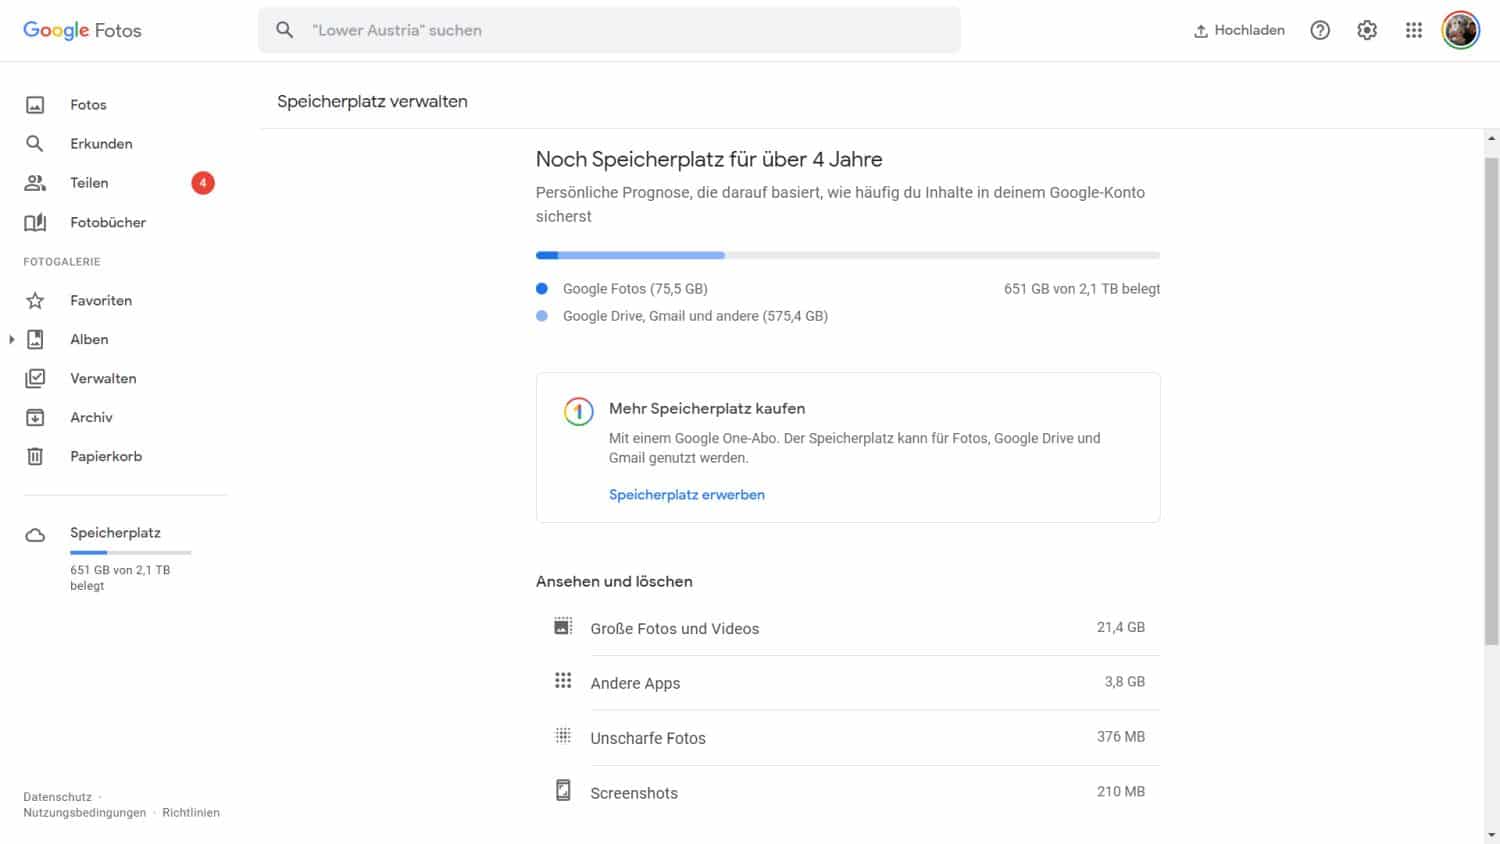Open the Google apps grid icon
The image size is (1500, 844).
coord(1413,30)
